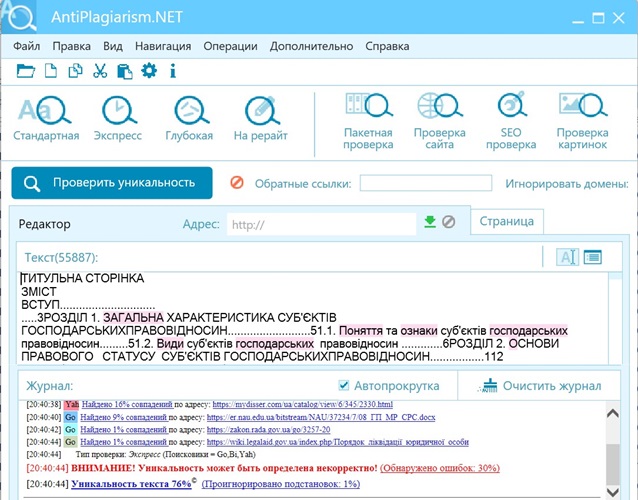The image size is (638, 500).
Task: Open the Справка menu
Action: point(387,46)
